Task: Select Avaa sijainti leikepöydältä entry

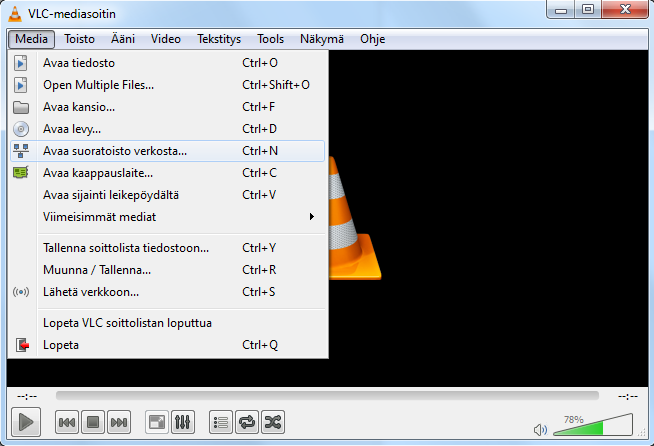Action: tap(167, 195)
